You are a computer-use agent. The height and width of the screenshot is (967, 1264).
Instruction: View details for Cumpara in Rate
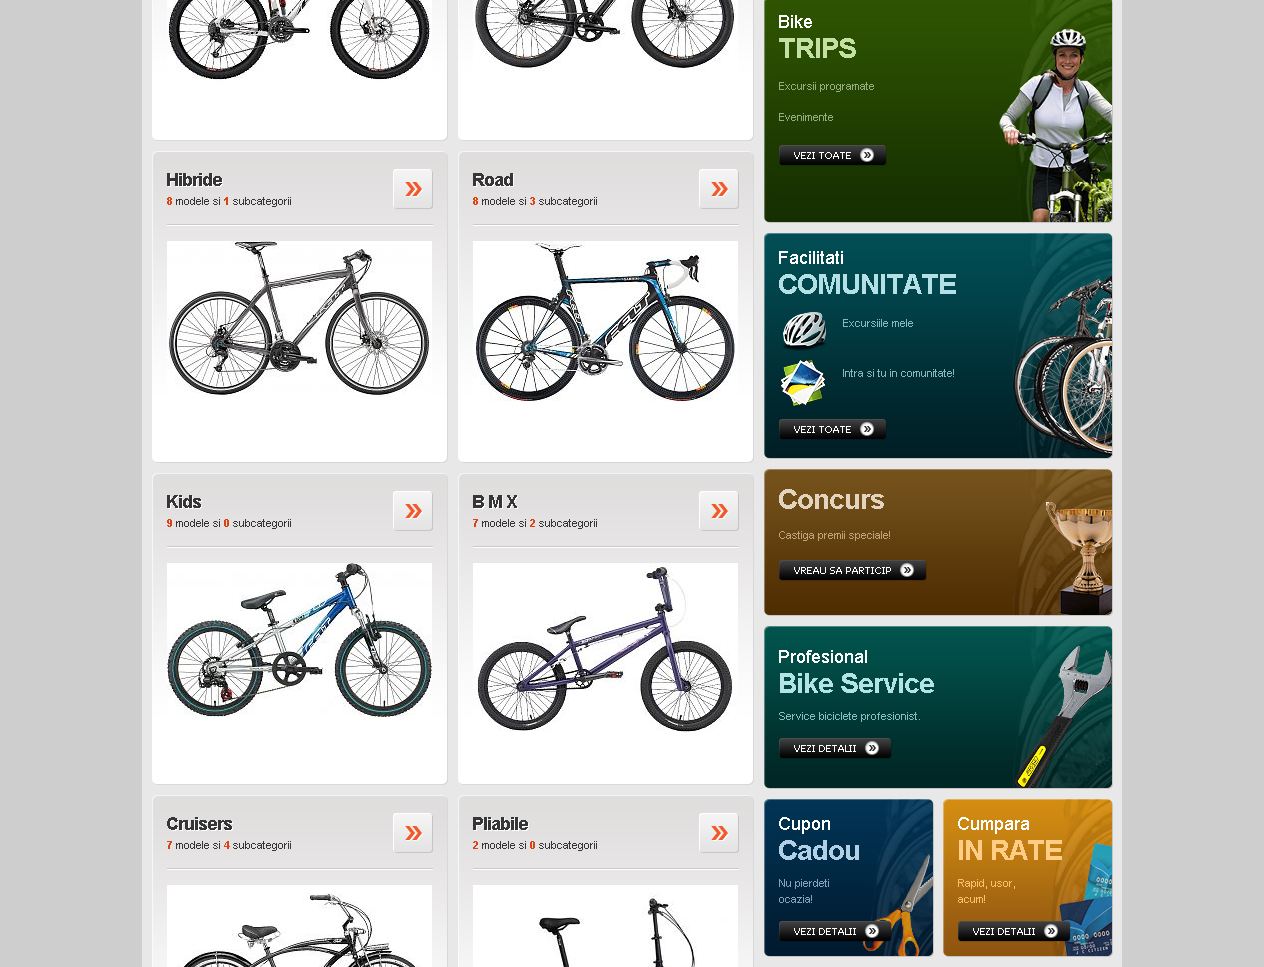[1013, 931]
